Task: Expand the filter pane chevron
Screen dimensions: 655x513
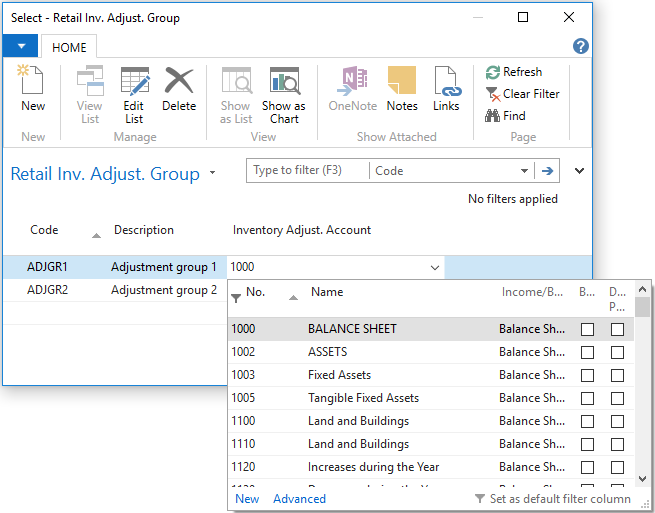Action: click(579, 171)
